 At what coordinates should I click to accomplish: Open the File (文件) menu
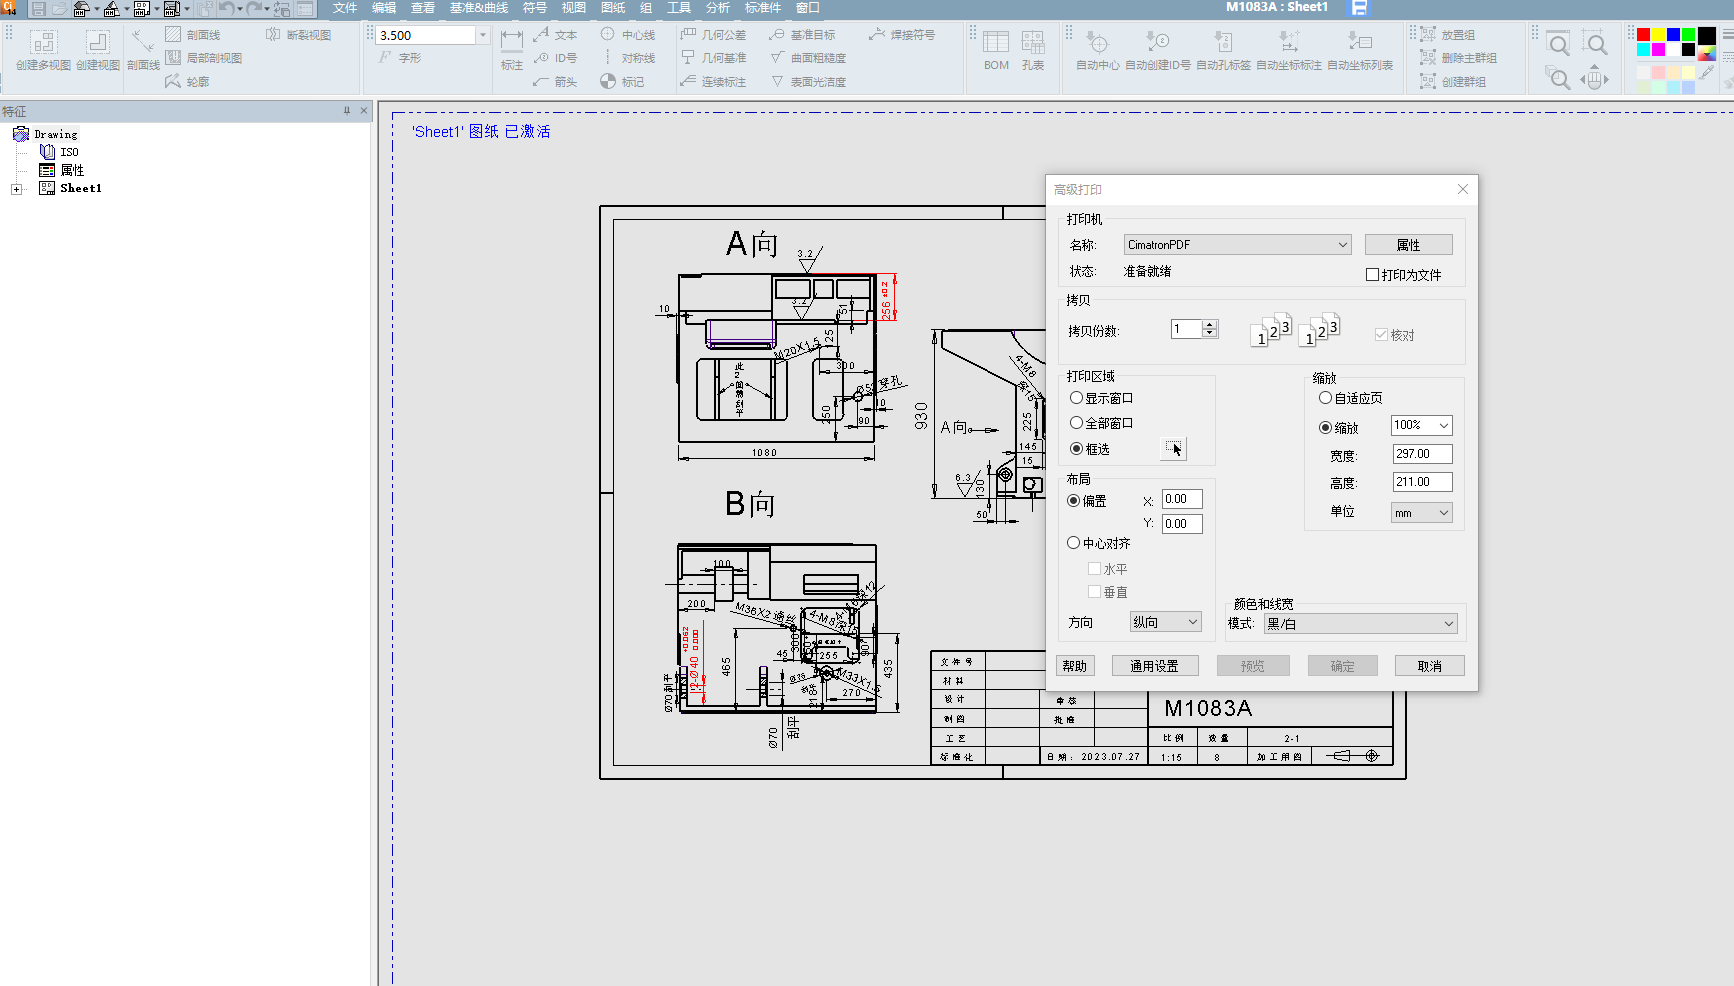345,8
